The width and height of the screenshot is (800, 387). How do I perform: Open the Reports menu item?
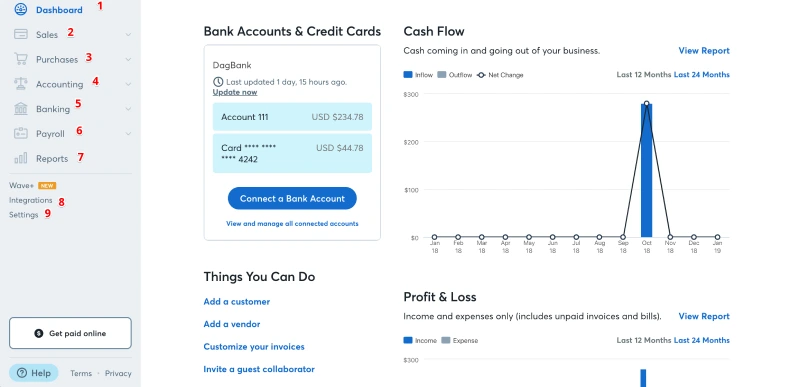pos(52,159)
